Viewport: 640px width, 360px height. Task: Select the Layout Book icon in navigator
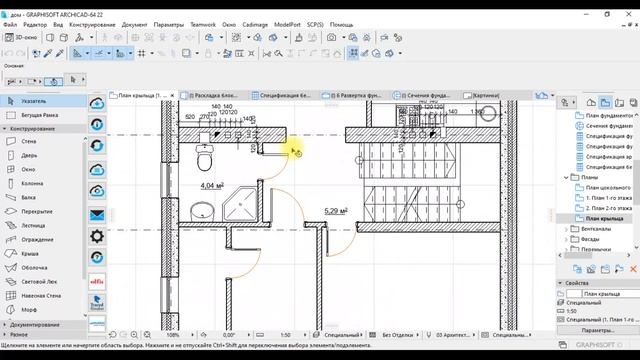pyautogui.click(x=620, y=102)
